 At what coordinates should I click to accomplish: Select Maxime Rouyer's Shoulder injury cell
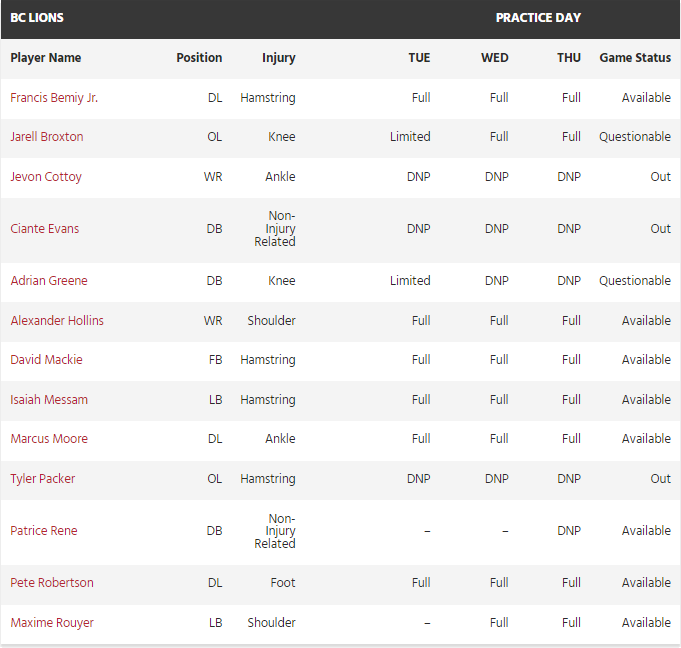click(271, 623)
